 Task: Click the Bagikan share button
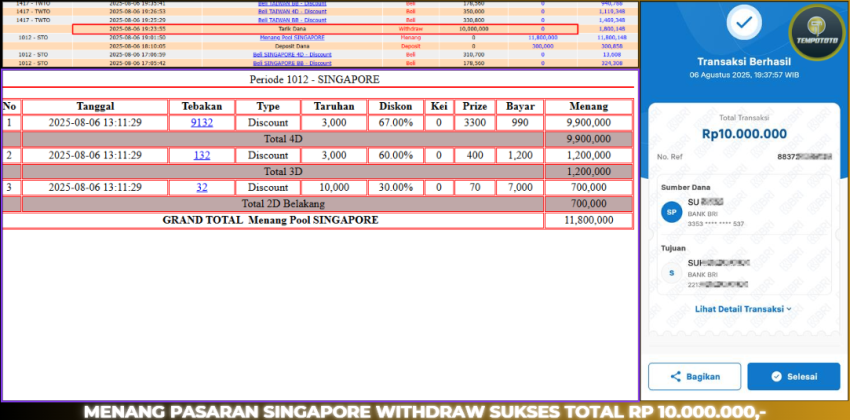pos(694,377)
